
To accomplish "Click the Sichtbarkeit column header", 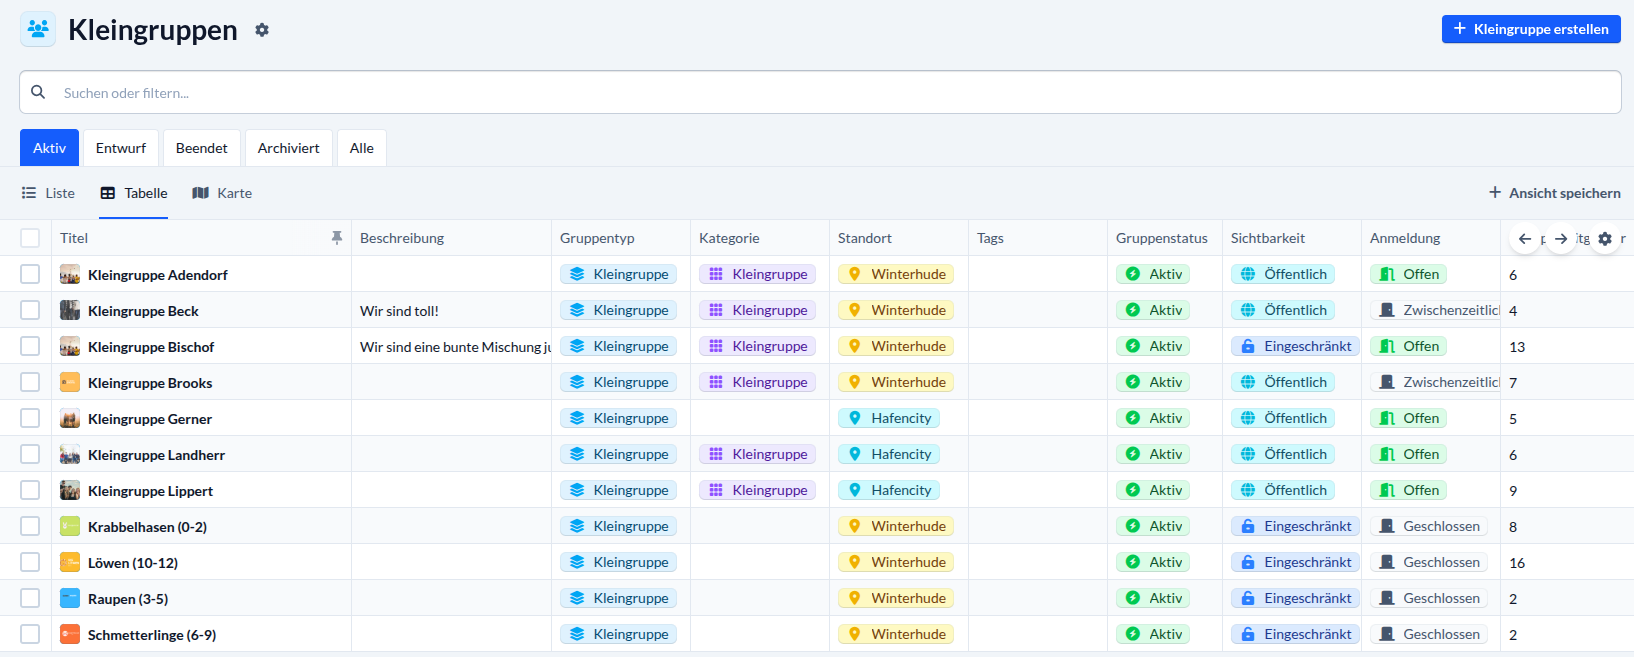I will 1268,238.
